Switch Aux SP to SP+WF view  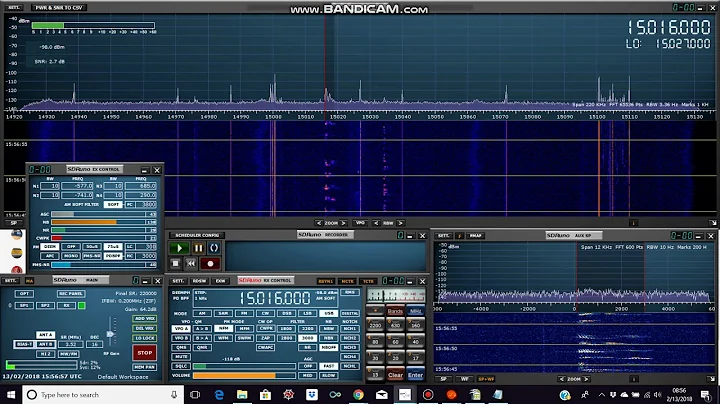click(486, 379)
